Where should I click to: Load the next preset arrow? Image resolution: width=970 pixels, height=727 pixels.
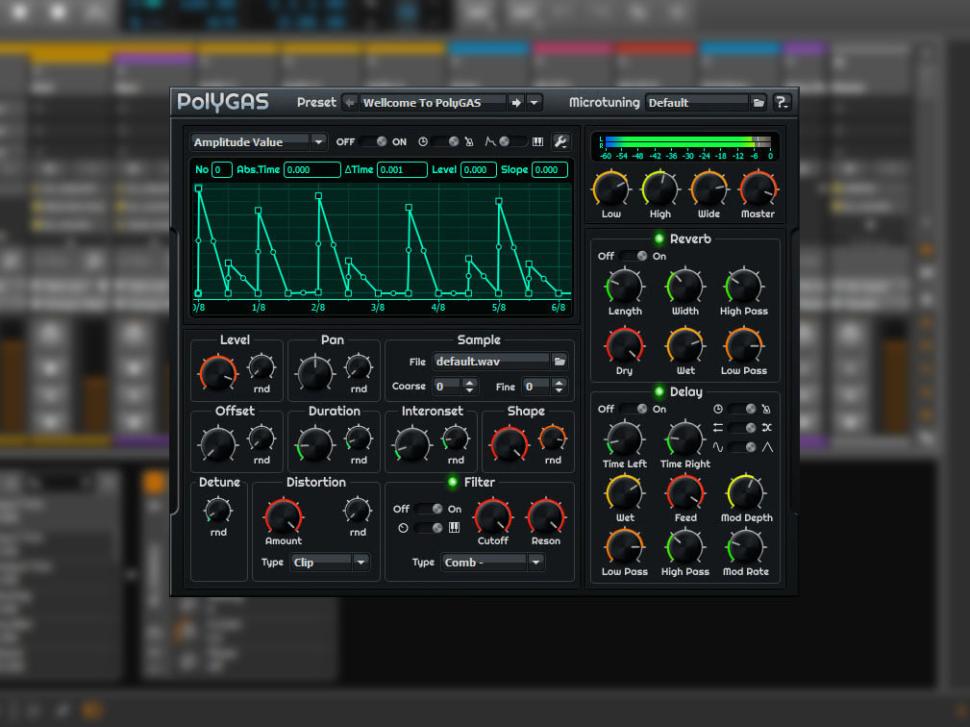coord(516,102)
